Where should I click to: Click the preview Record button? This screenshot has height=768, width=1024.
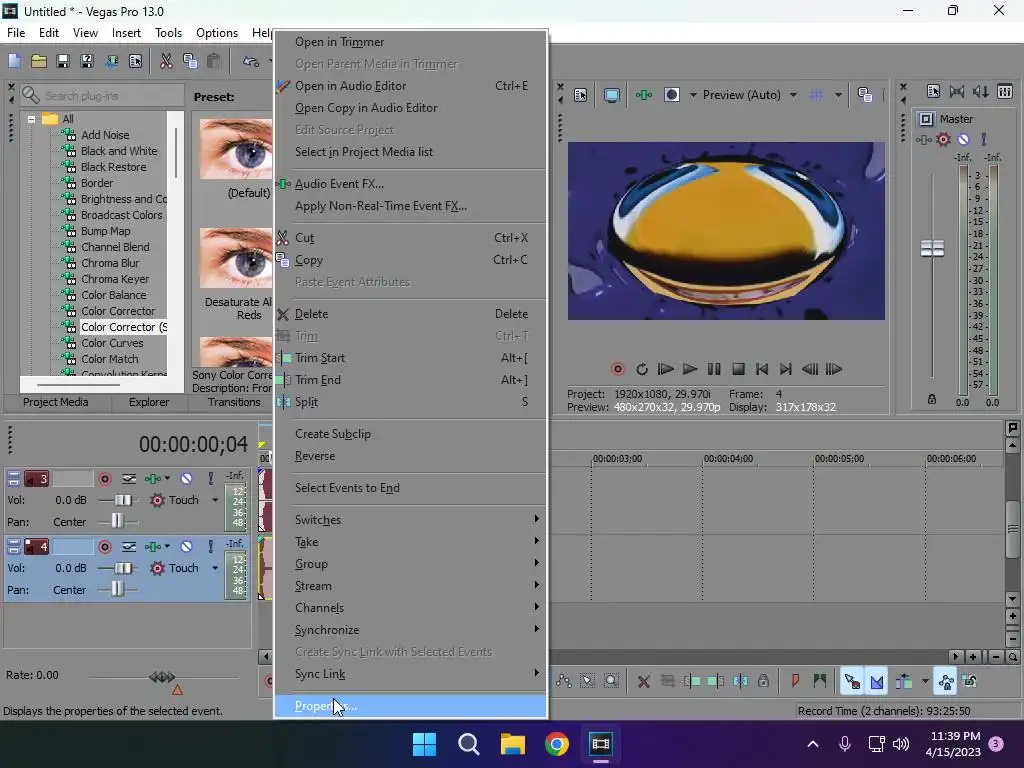[617, 370]
